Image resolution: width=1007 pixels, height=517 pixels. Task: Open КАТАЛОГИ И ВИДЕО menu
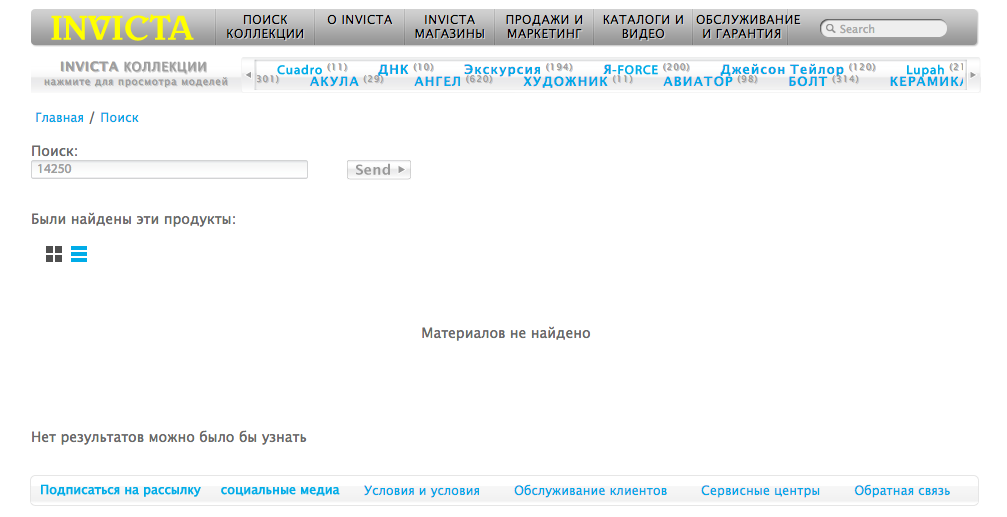pyautogui.click(x=643, y=27)
